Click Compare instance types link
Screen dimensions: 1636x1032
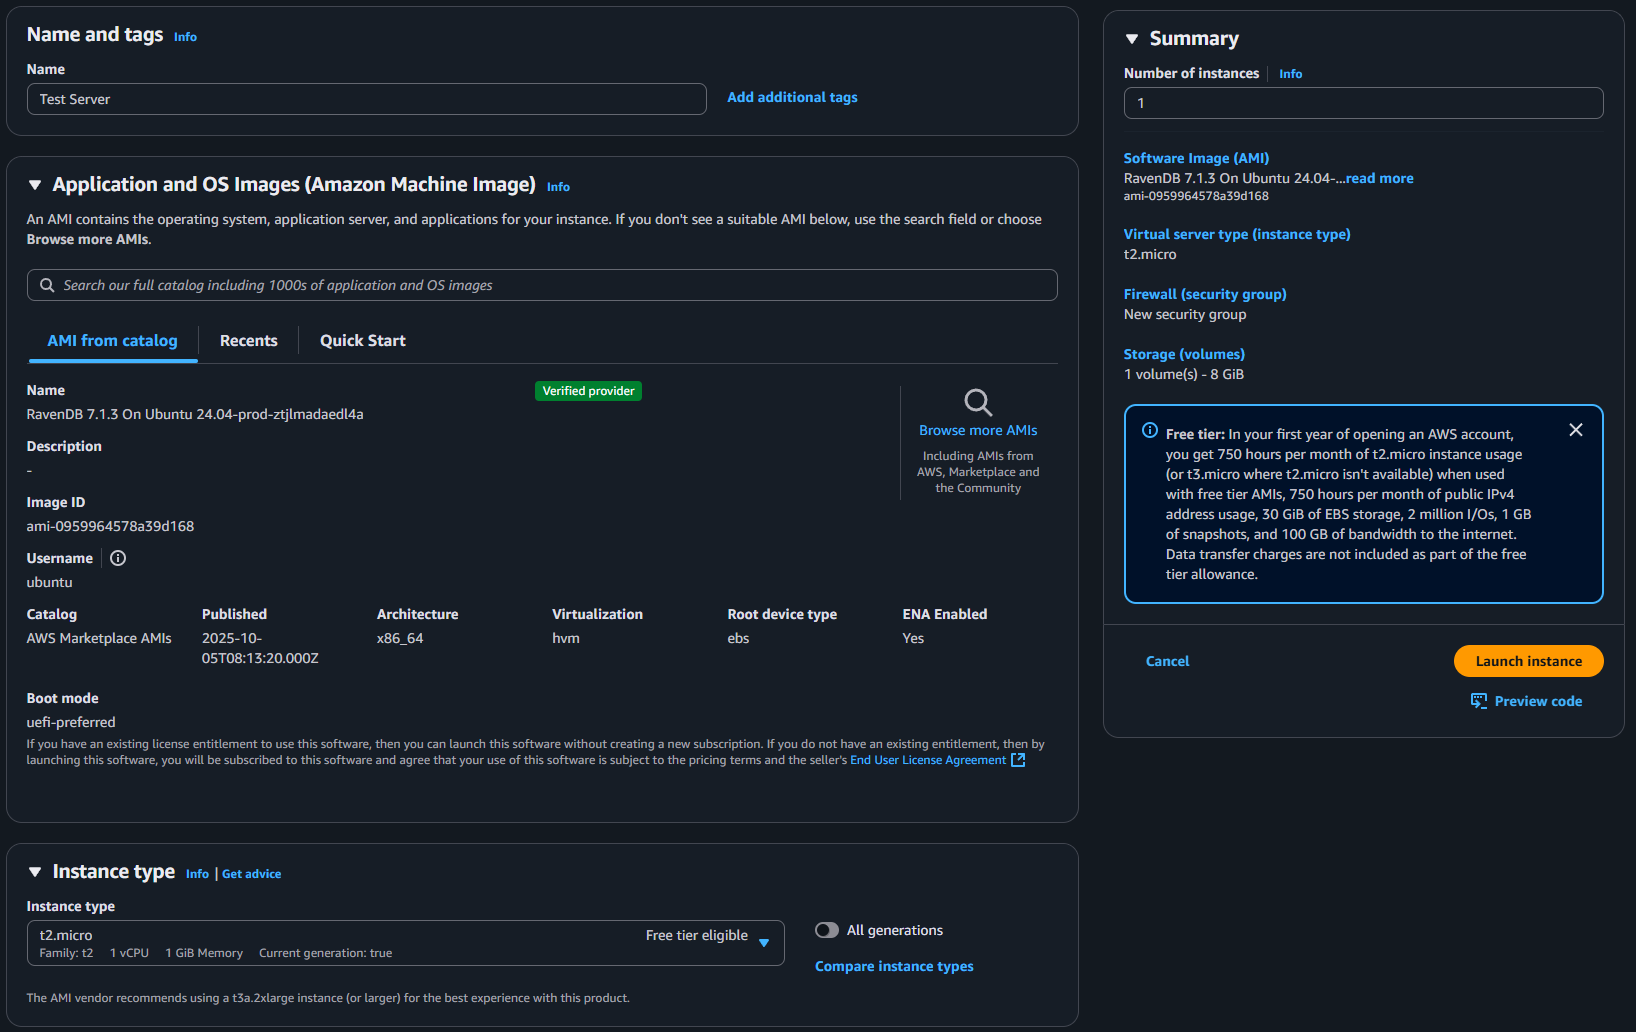pyautogui.click(x=894, y=966)
